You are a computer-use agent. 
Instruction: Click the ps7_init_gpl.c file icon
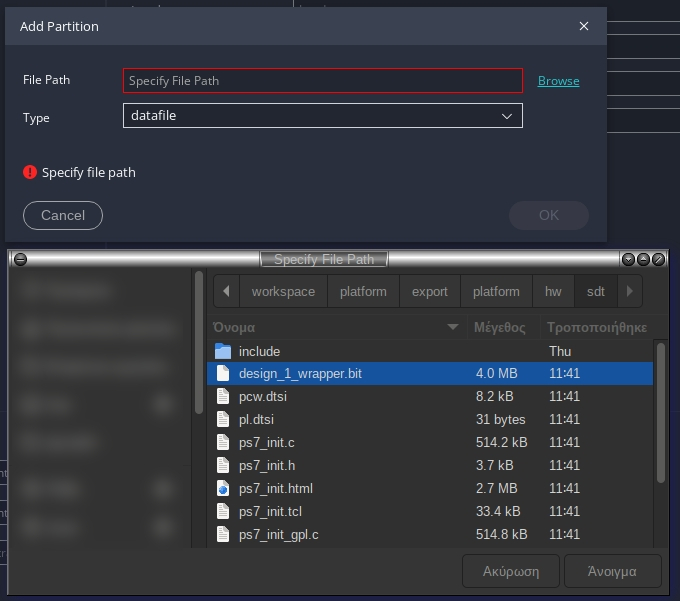223,534
